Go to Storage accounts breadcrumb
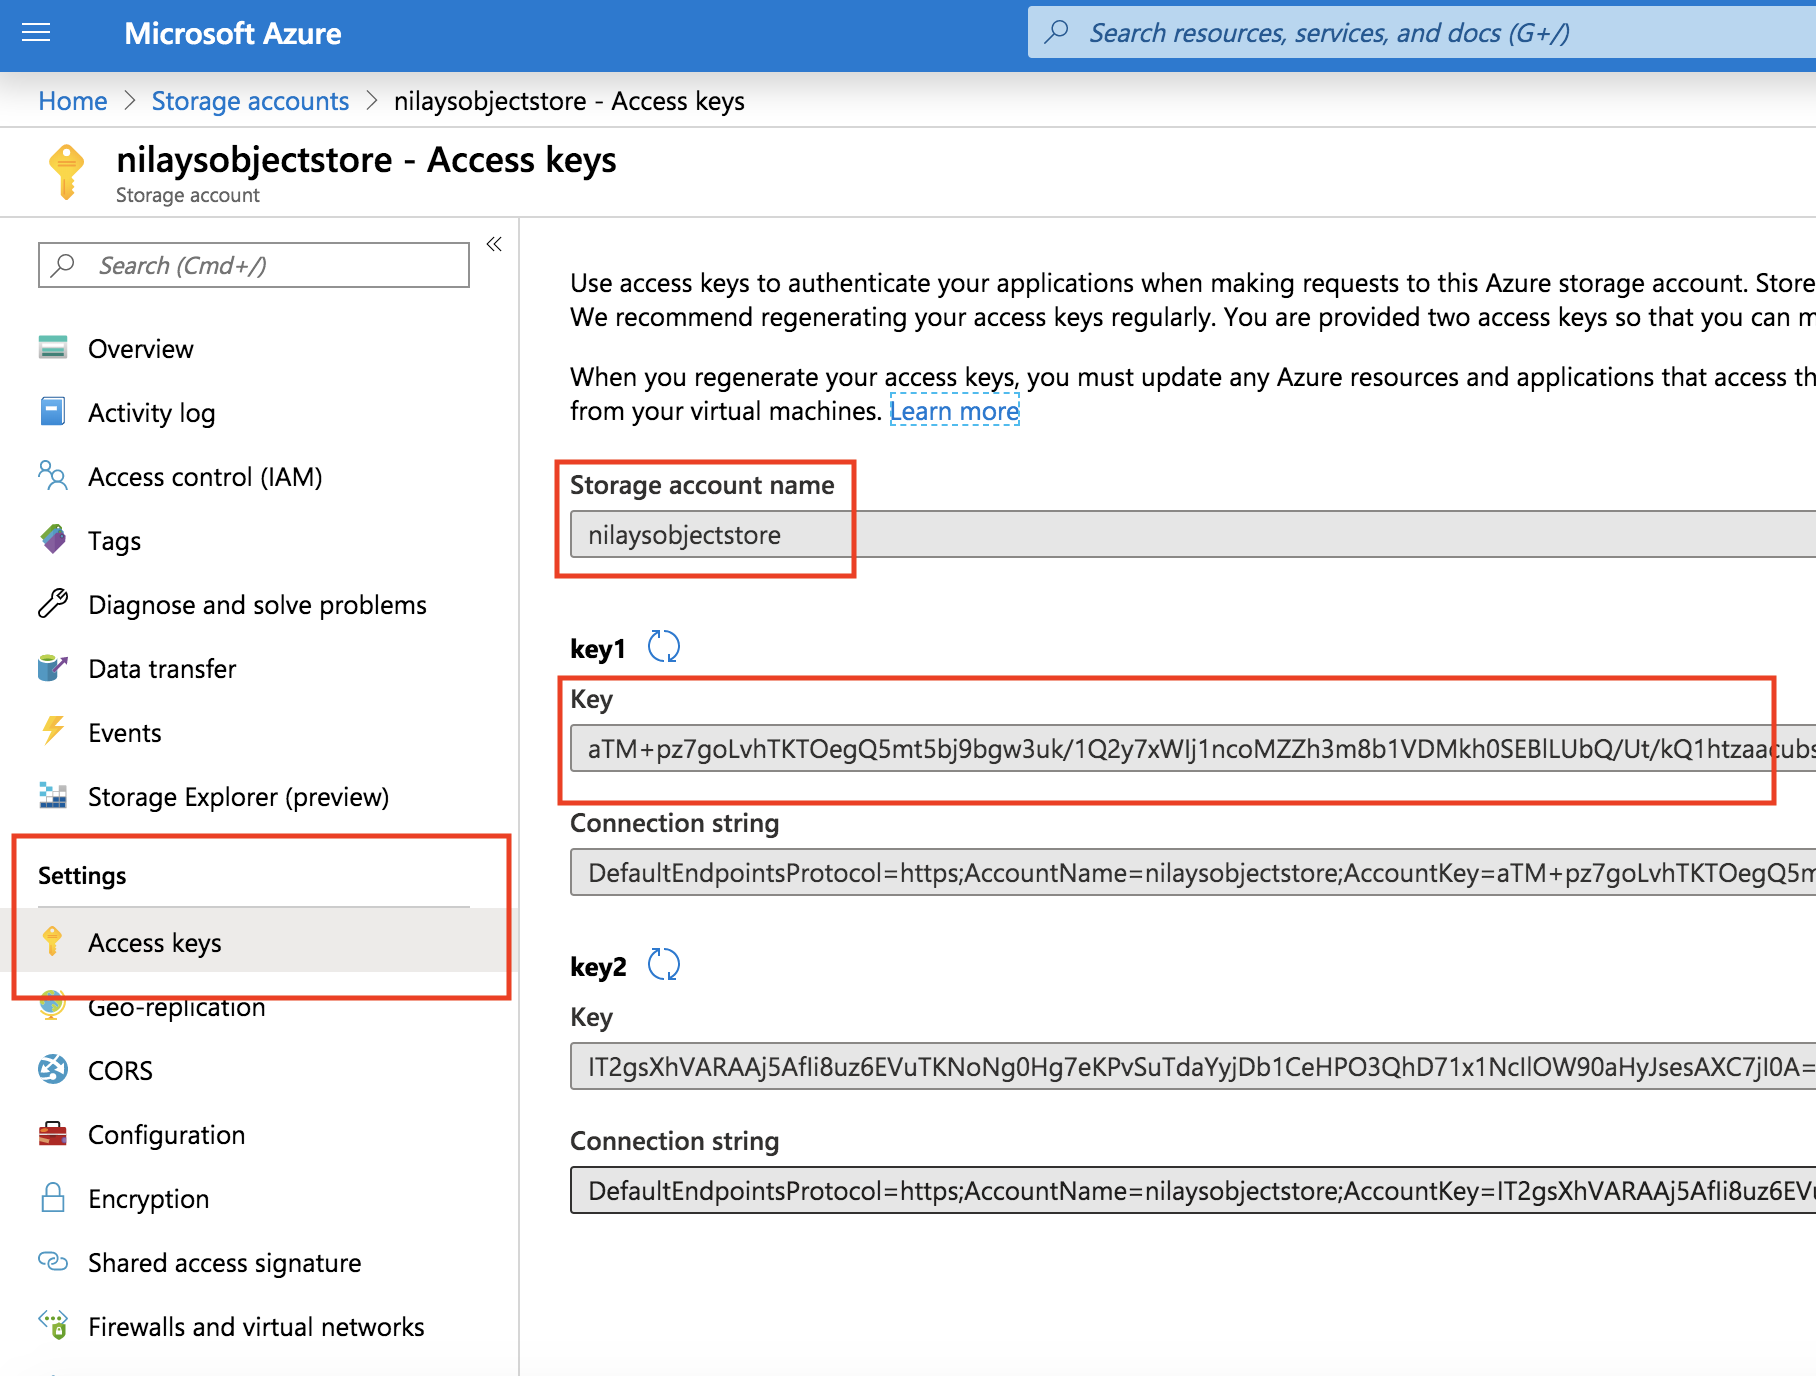 pyautogui.click(x=250, y=101)
